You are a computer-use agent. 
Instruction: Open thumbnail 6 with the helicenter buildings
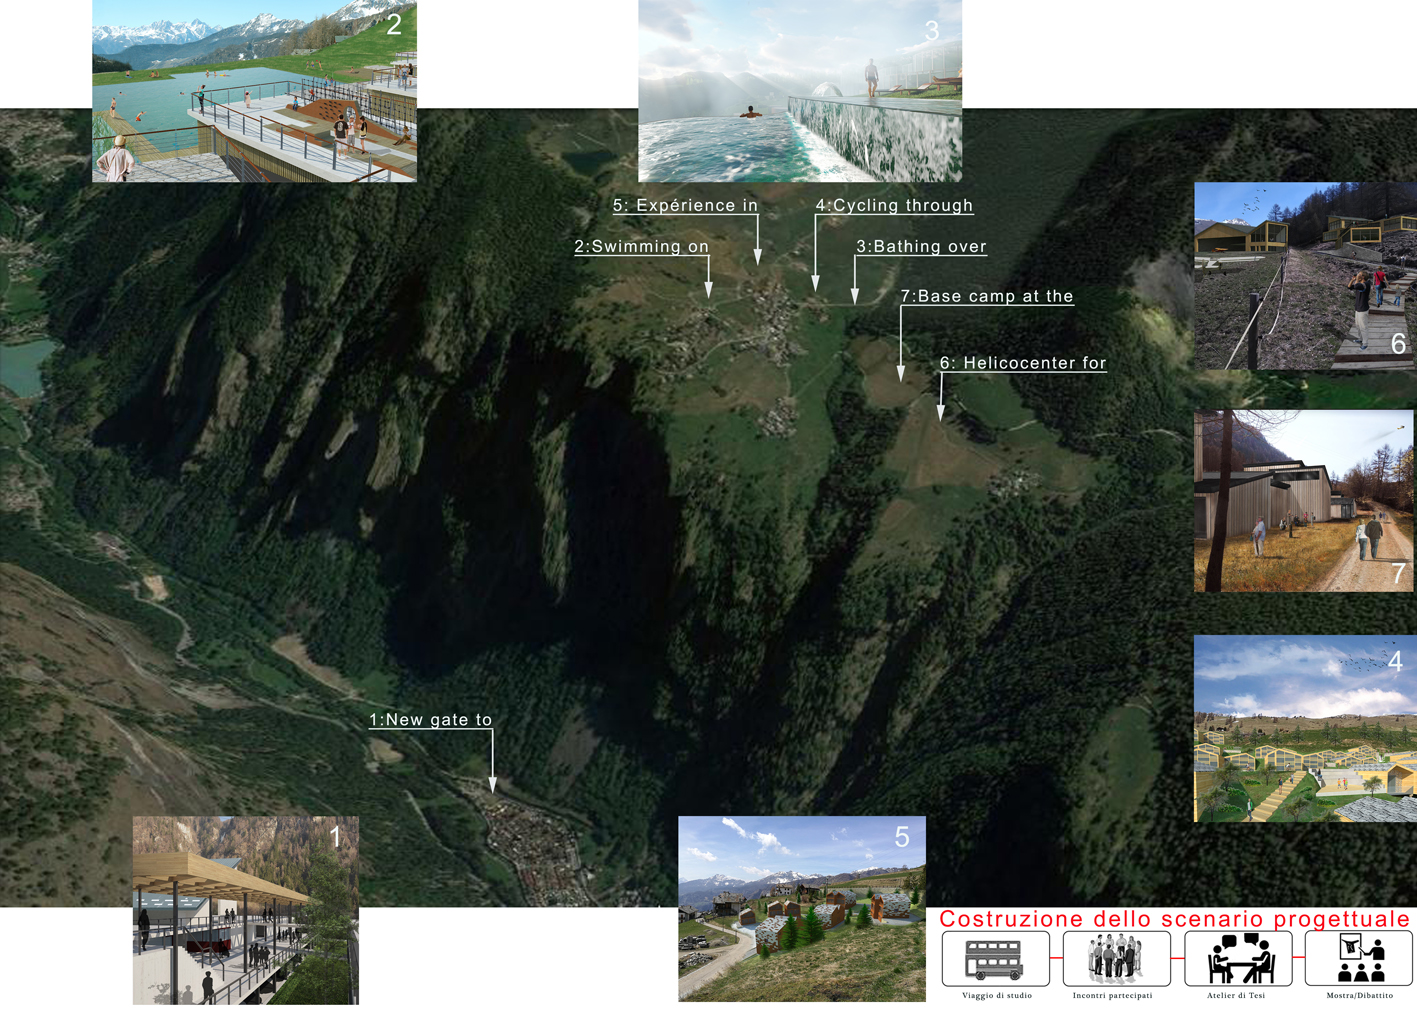pyautogui.click(x=1304, y=276)
